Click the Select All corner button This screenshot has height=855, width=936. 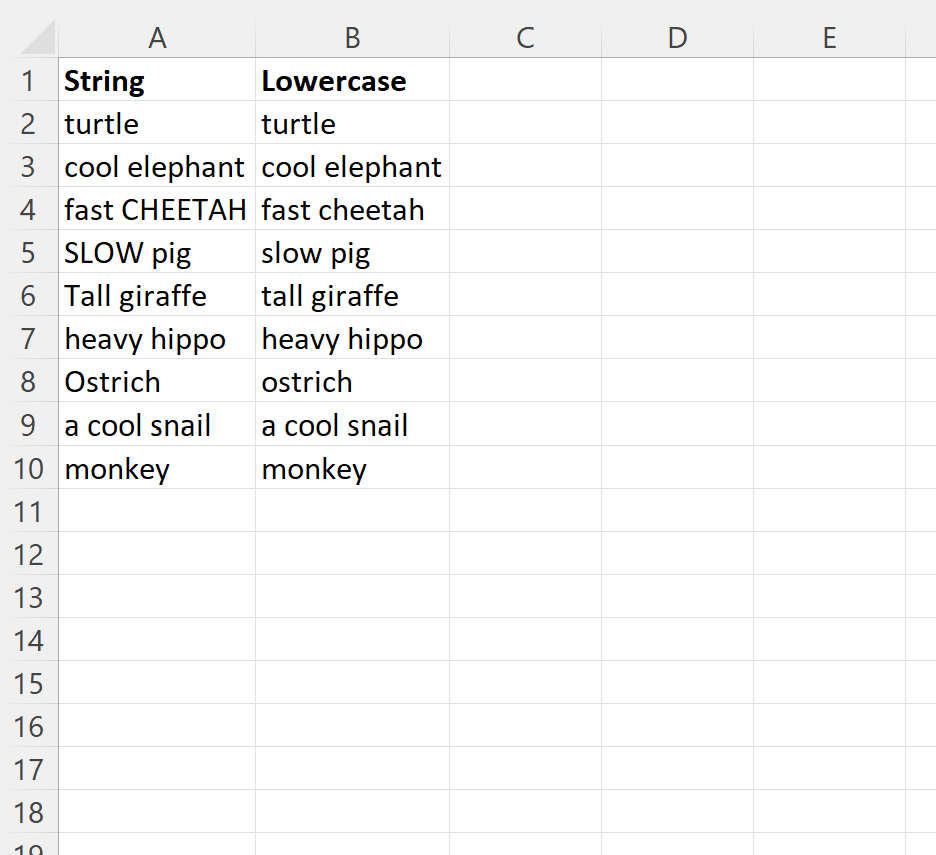29,38
